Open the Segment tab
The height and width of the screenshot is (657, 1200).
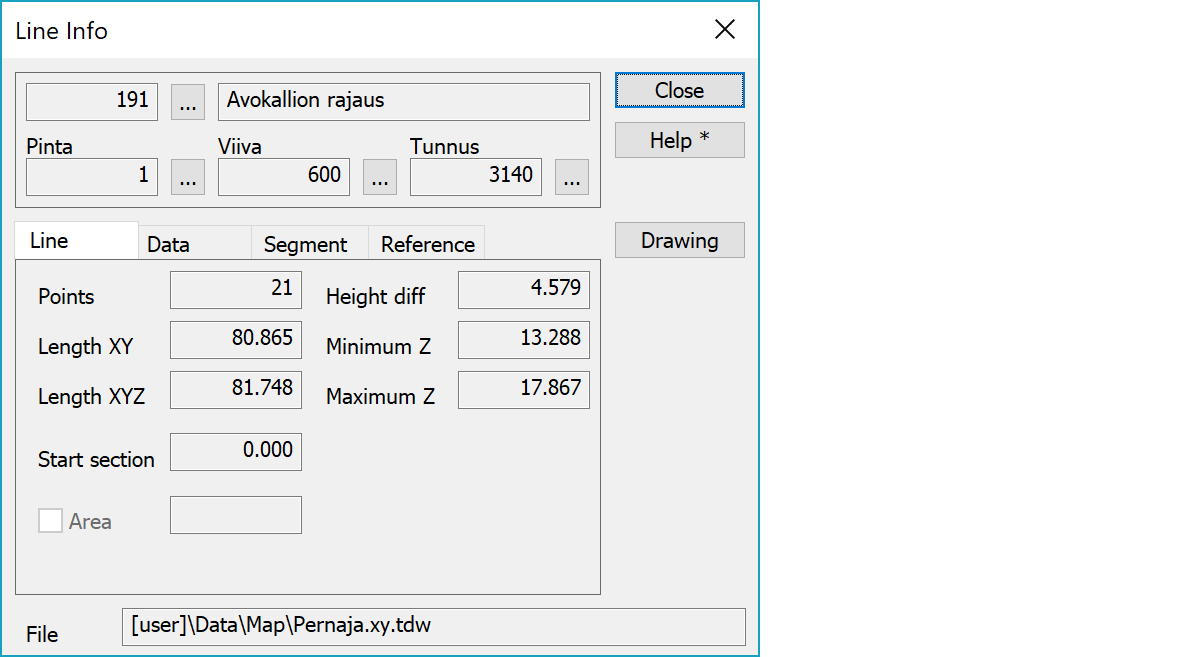click(305, 244)
